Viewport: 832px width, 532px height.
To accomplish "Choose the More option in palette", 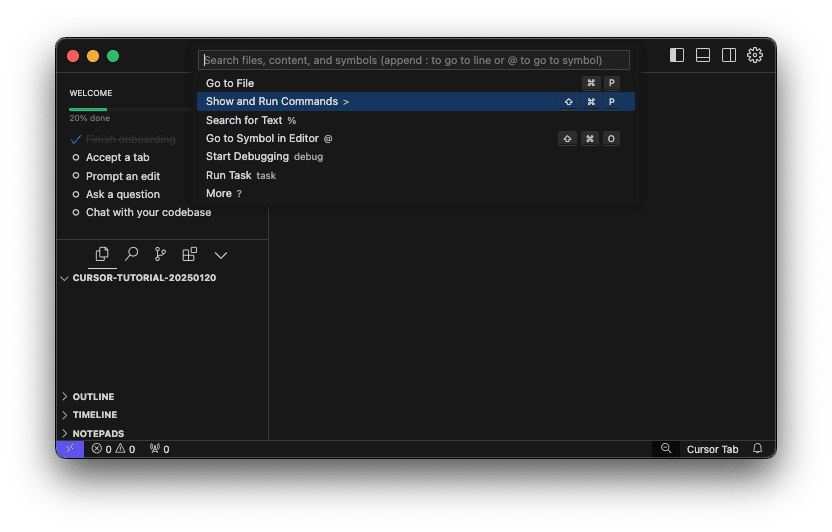I will click(416, 194).
